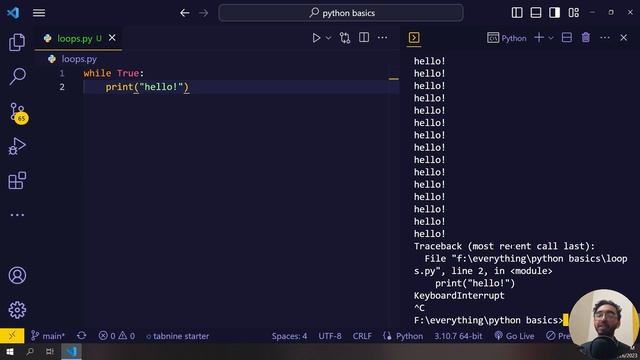Create a new terminal with plus icon
Screen dimensions: 640x360
pyautogui.click(x=539, y=38)
